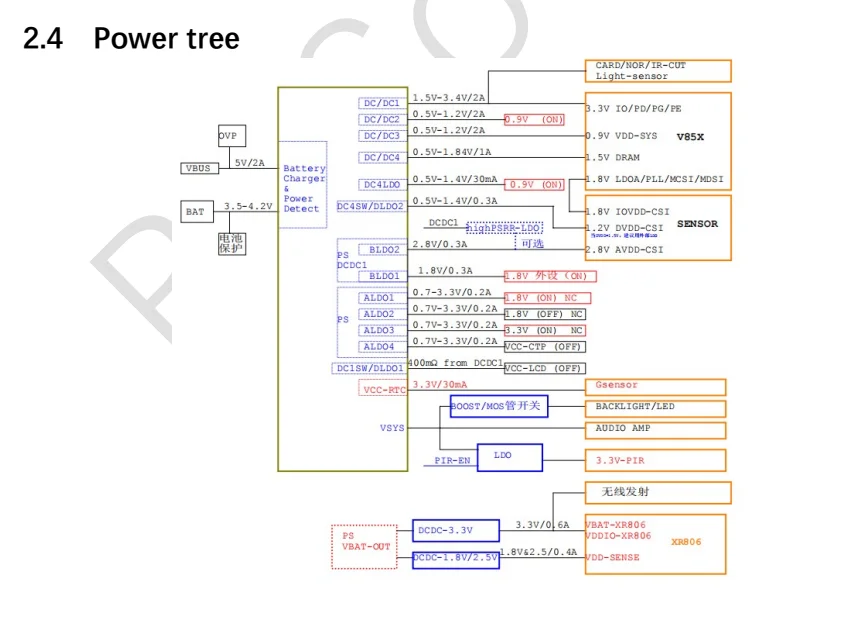The width and height of the screenshot is (859, 638).
Task: Click the blue LDO block
Action: pos(509,457)
